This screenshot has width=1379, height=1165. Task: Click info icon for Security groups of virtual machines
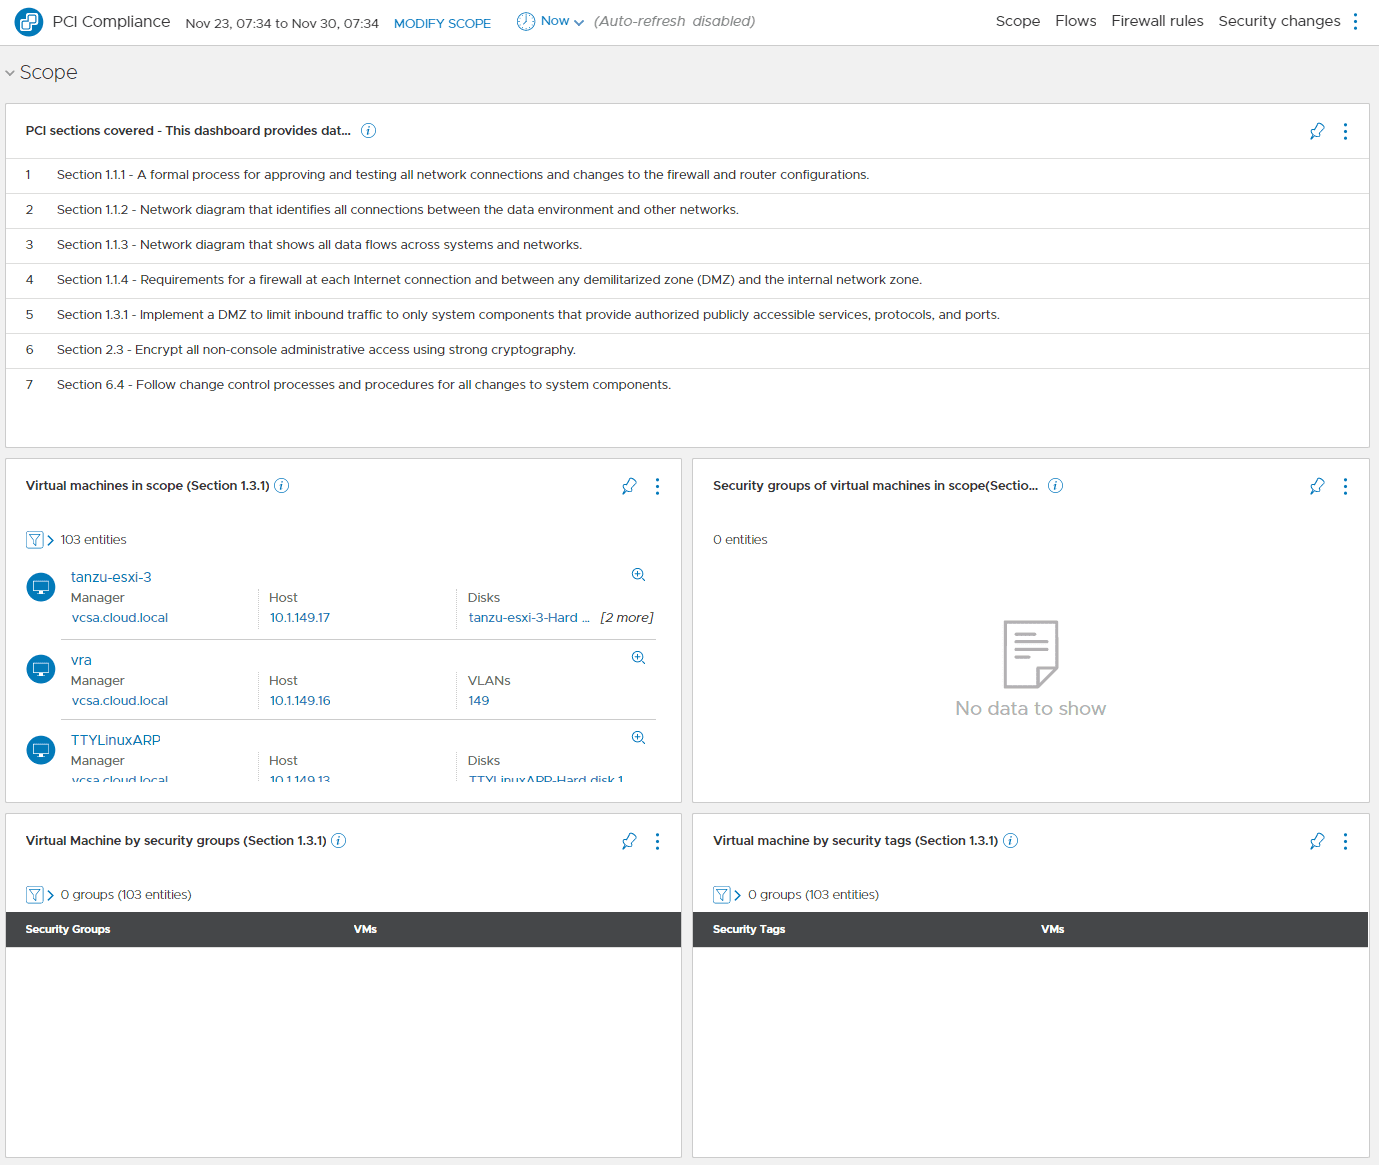pos(1055,486)
